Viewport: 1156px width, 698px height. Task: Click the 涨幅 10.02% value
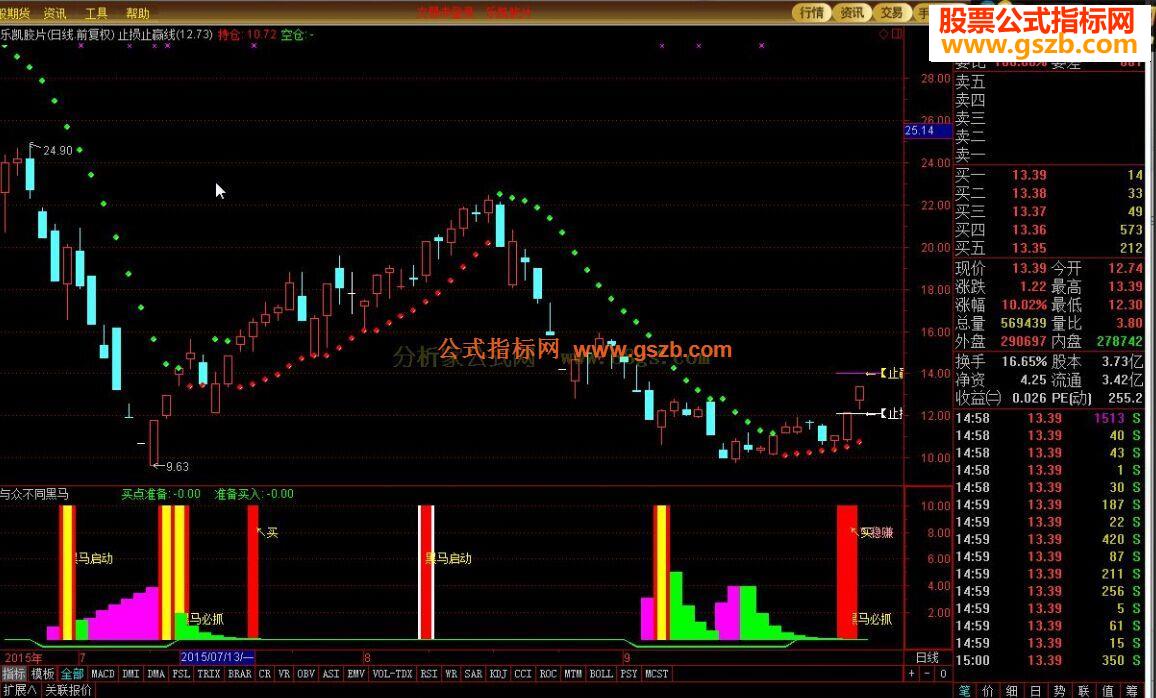tap(1023, 304)
